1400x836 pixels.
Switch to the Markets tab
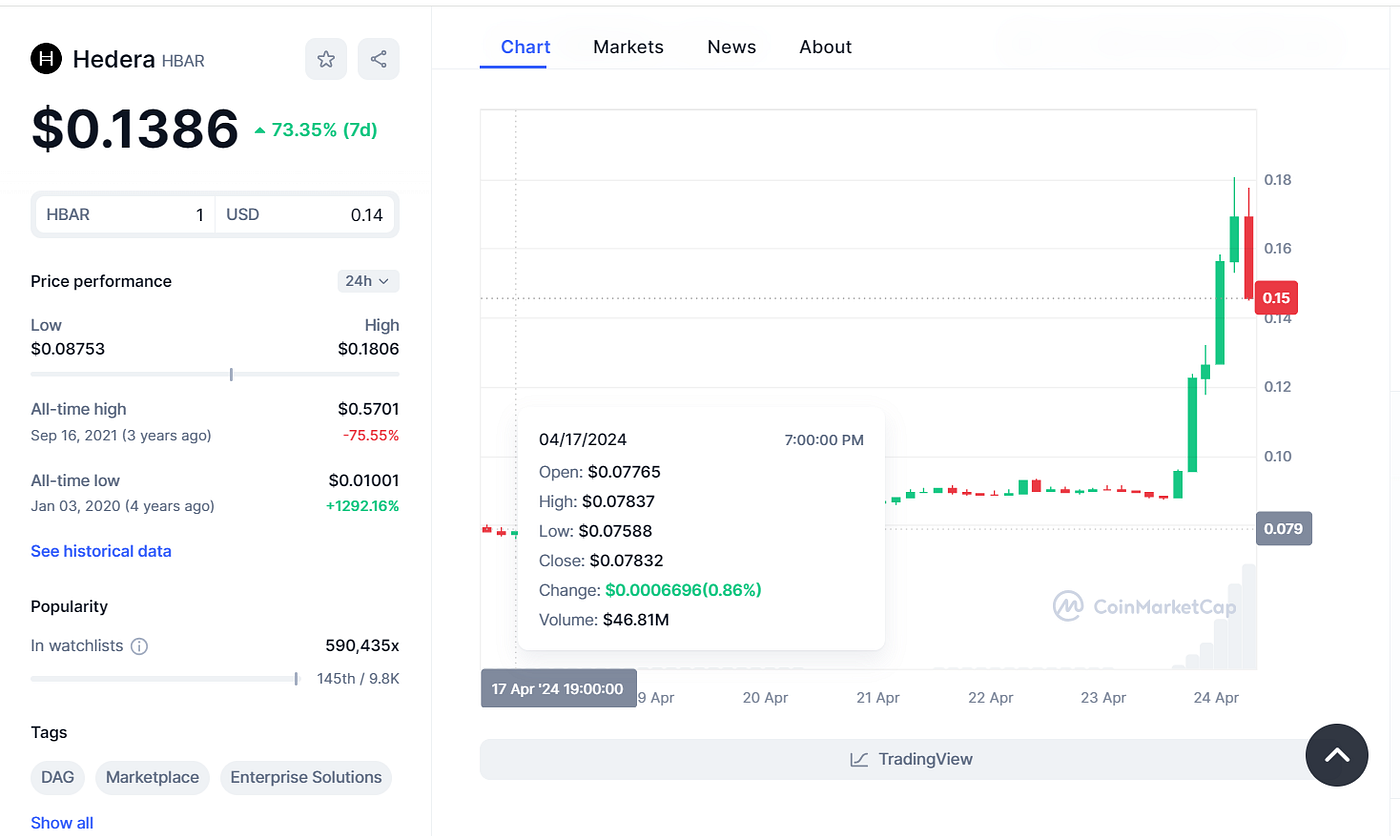pos(628,46)
